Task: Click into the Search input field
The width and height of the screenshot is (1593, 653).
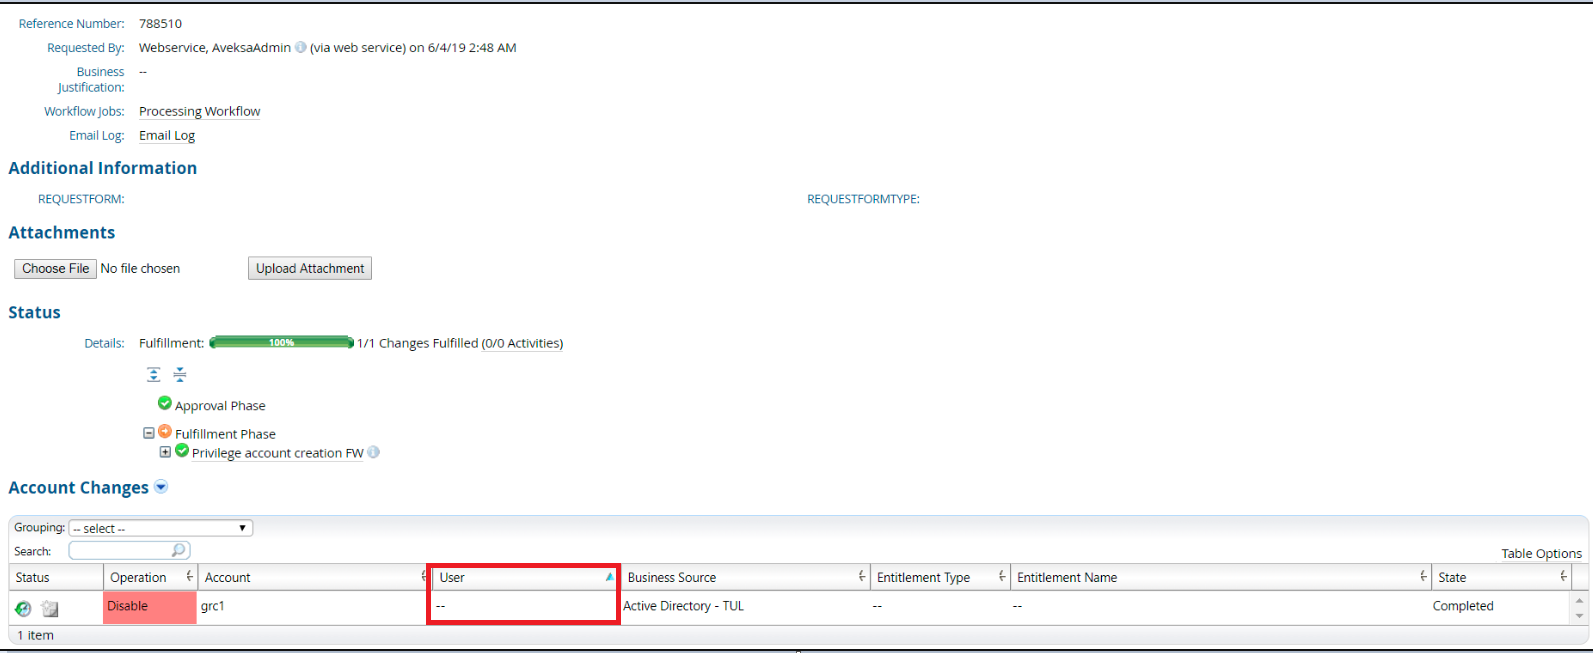Action: tap(120, 550)
